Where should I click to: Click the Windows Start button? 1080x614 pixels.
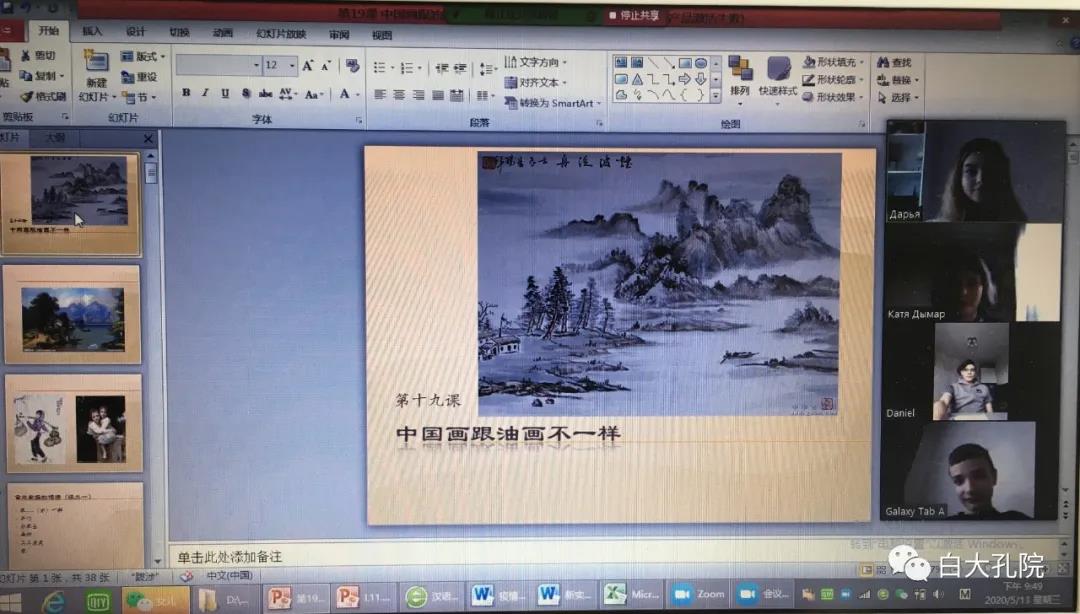tap(10, 603)
